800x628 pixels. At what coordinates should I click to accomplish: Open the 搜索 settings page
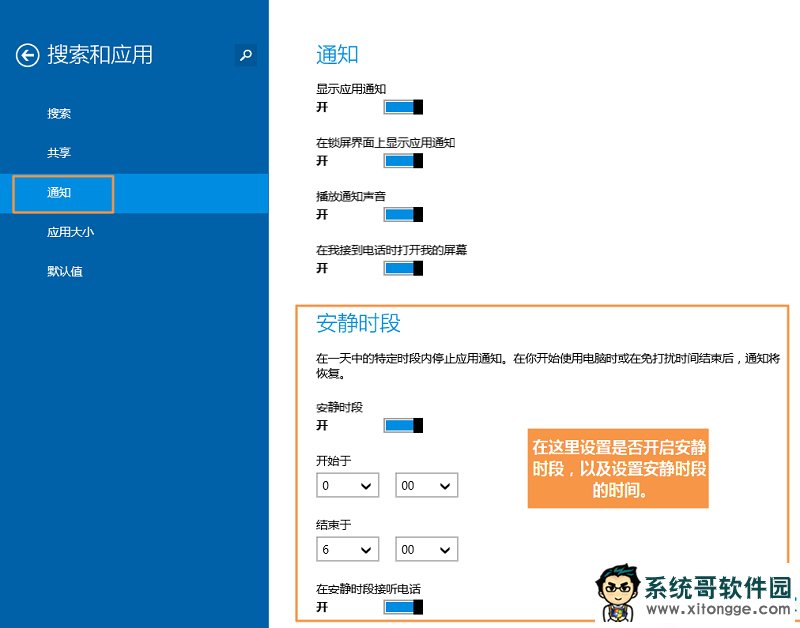point(59,114)
